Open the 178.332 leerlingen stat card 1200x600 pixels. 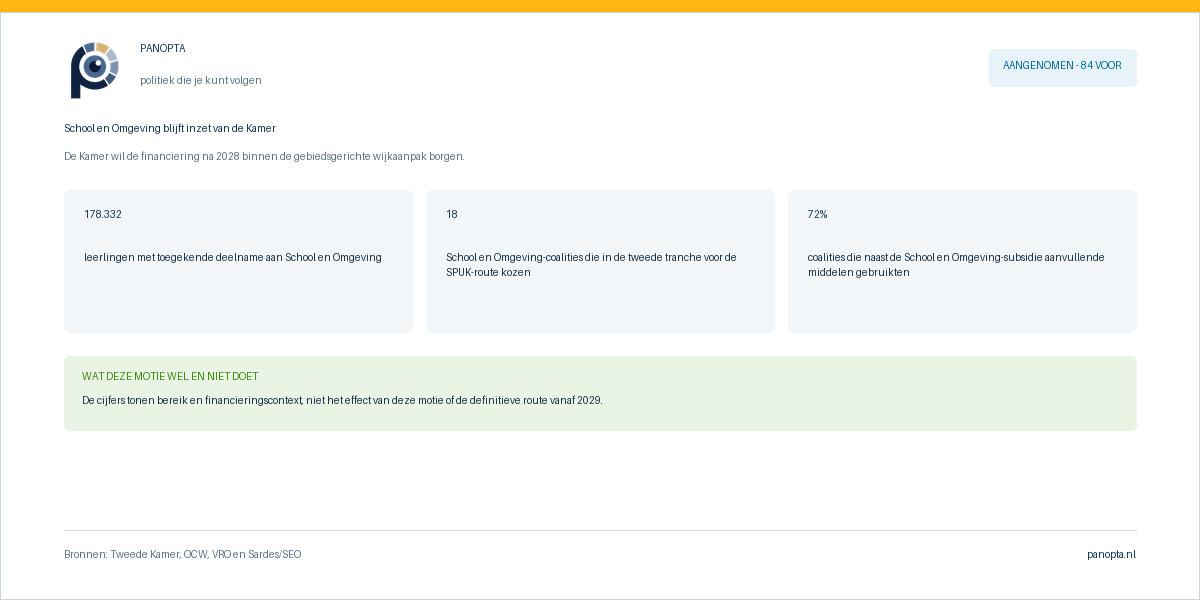238,261
